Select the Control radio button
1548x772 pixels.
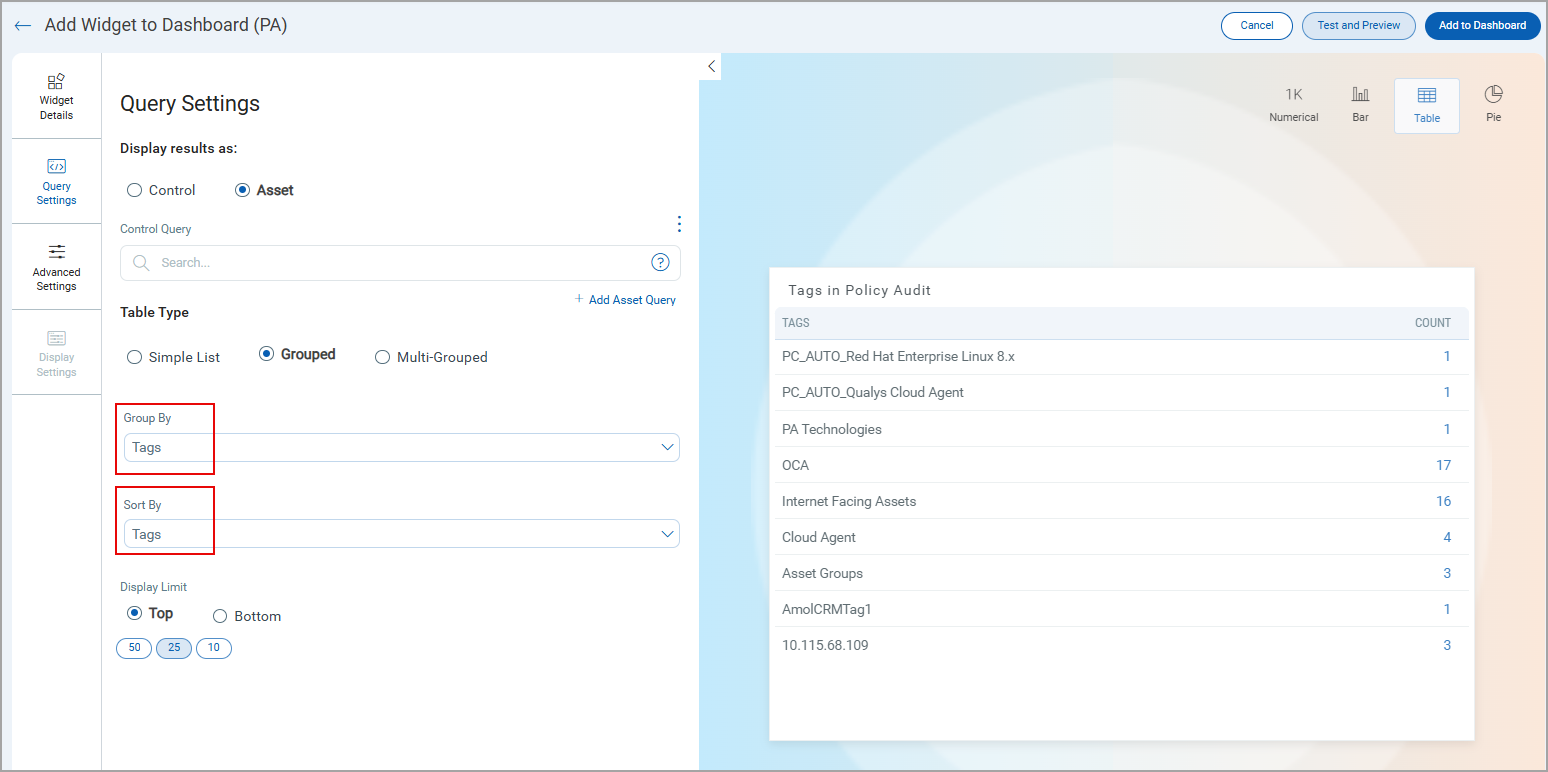pos(134,190)
